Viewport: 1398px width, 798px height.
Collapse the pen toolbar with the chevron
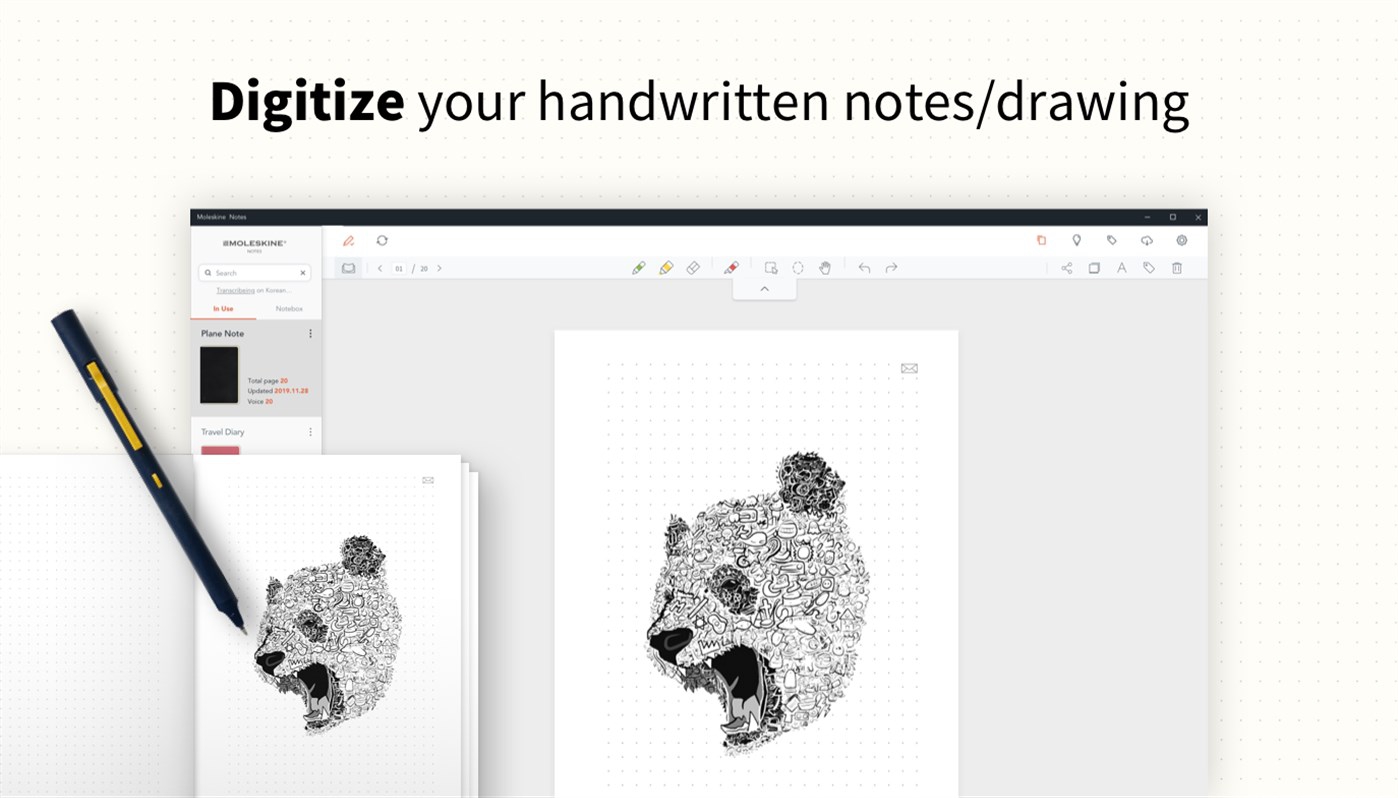[x=765, y=289]
